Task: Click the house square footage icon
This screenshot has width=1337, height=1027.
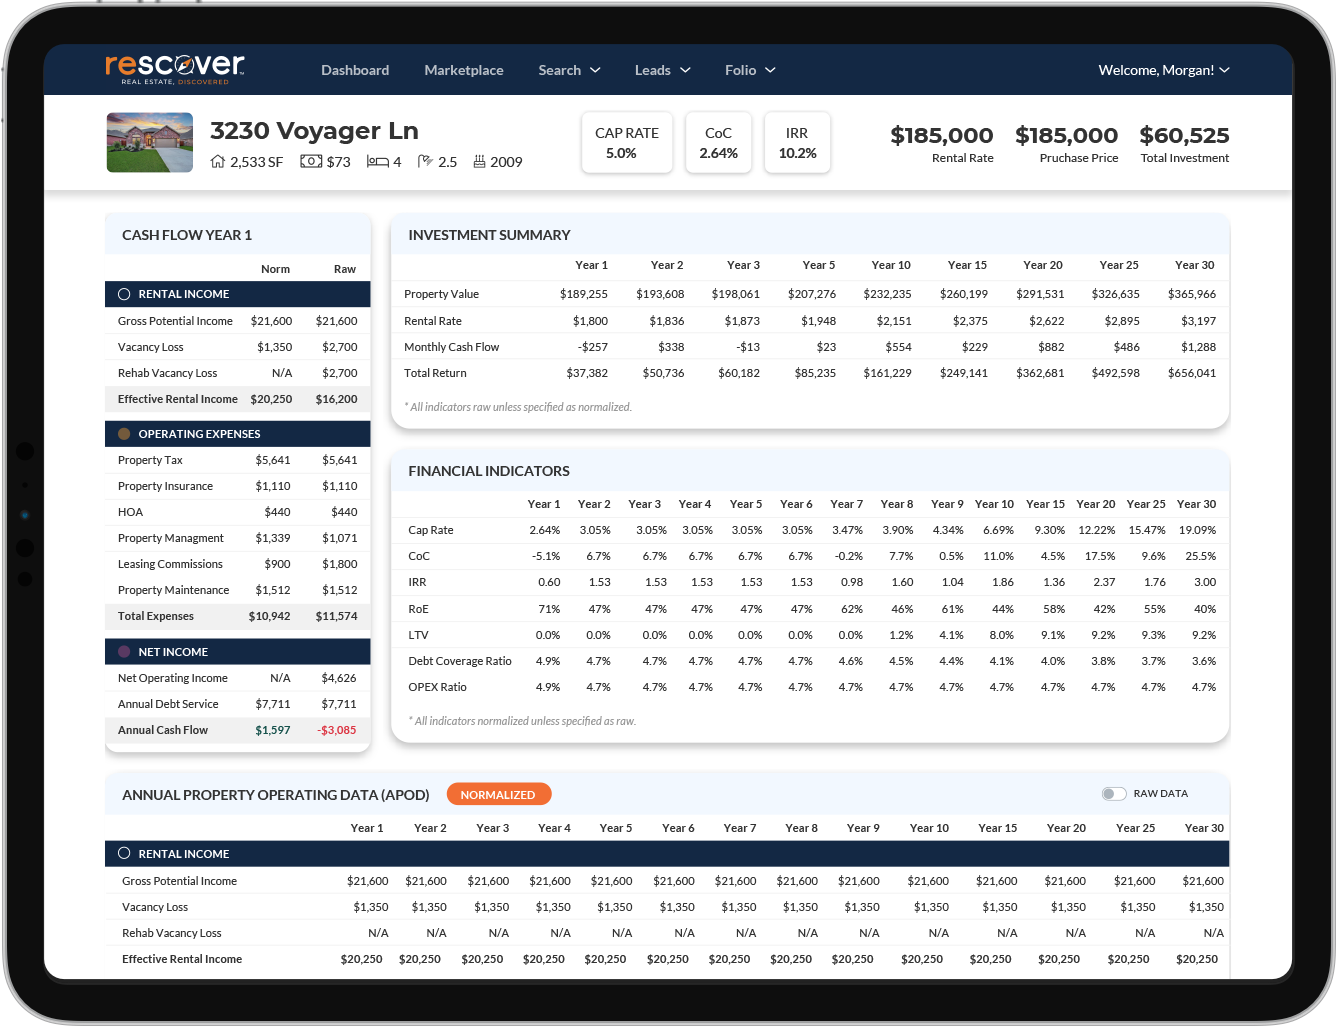Action: pyautogui.click(x=218, y=162)
